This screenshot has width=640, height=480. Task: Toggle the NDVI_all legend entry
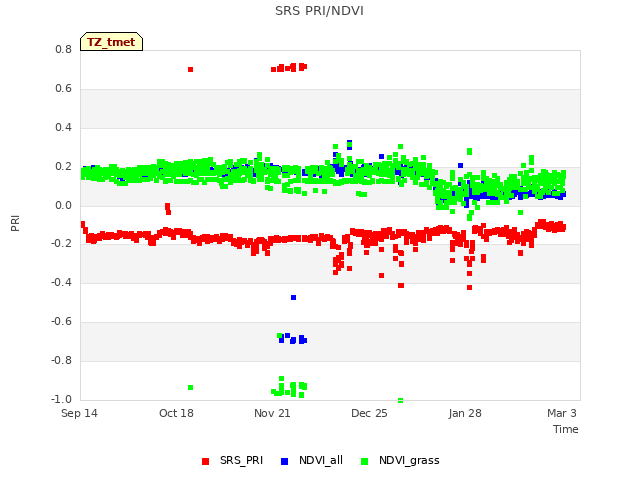tap(312, 460)
